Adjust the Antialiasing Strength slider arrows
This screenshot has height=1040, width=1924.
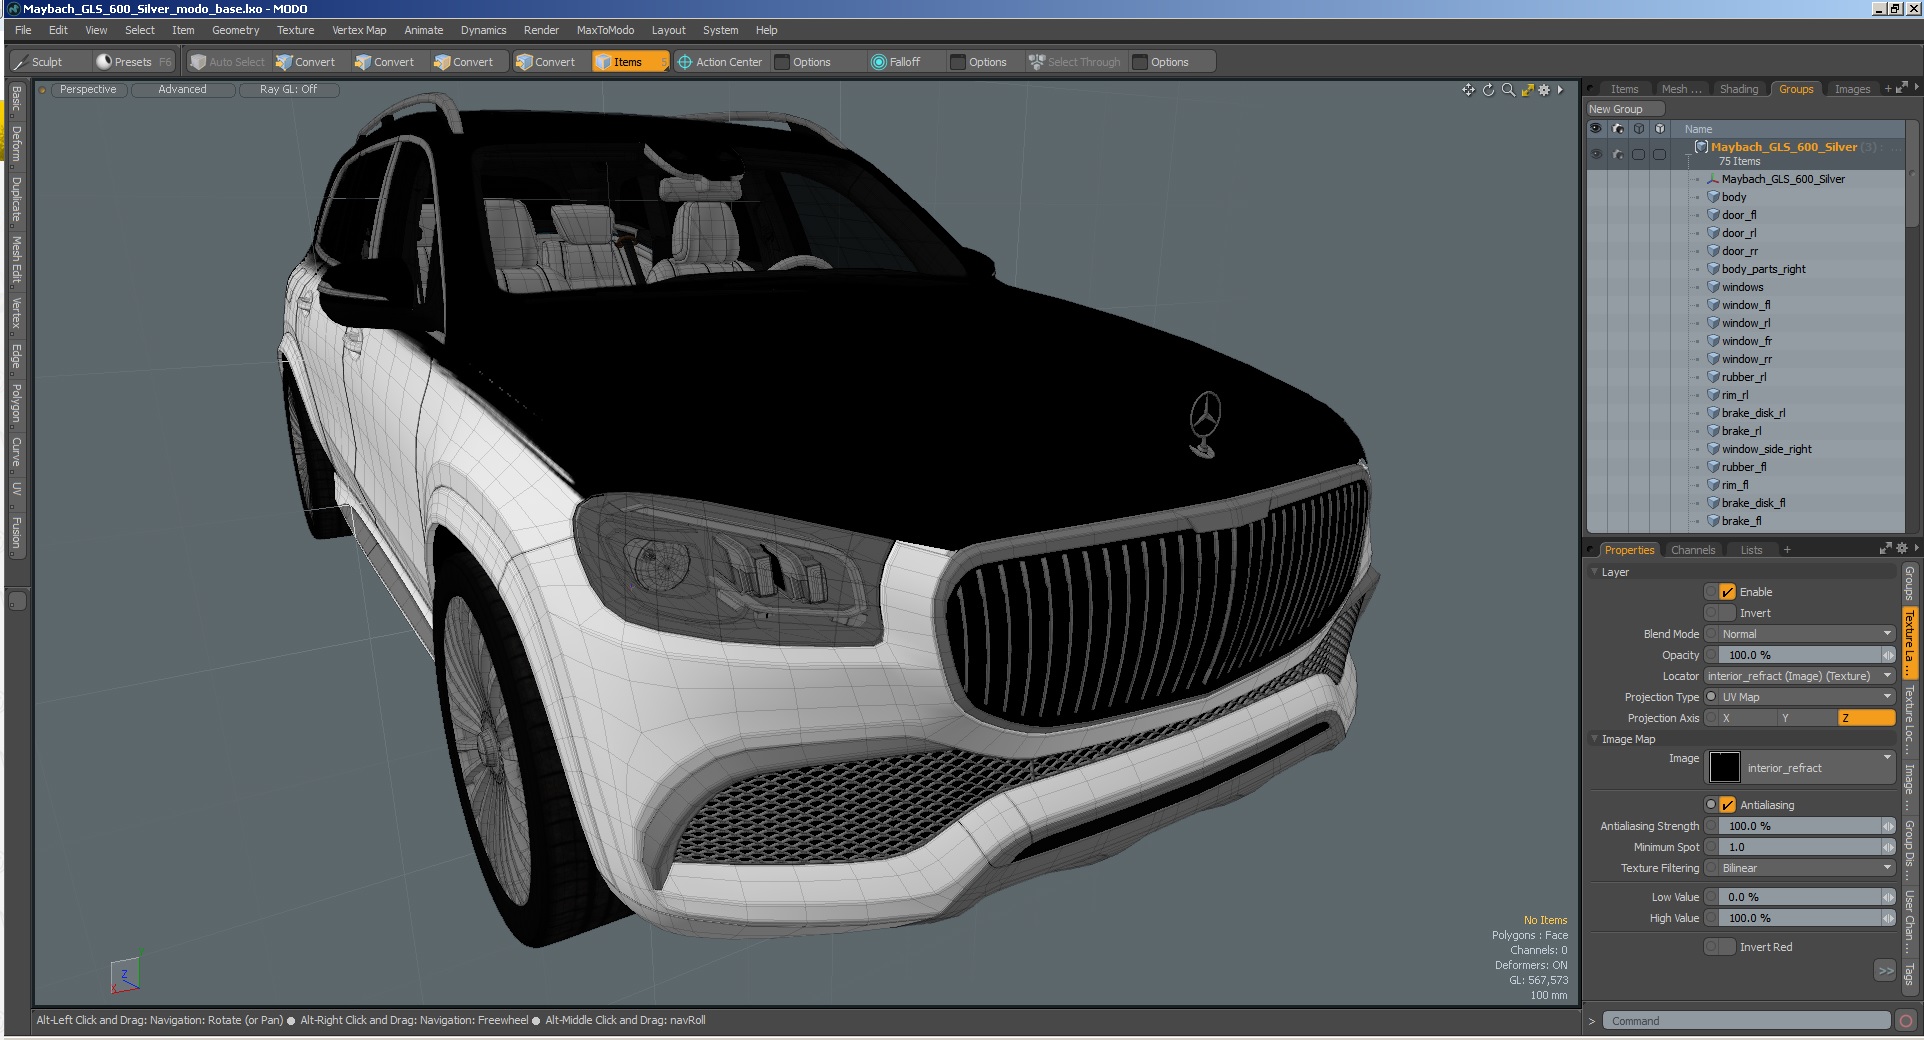point(1888,826)
